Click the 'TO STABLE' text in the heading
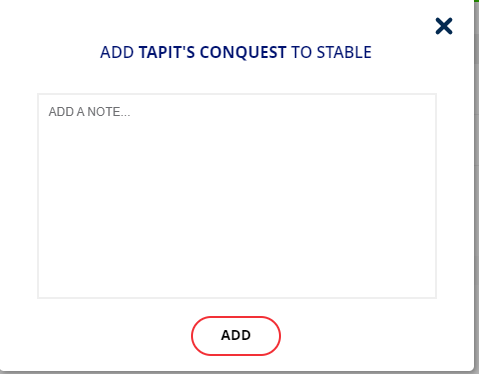The height and width of the screenshot is (374, 479). [x=331, y=52]
